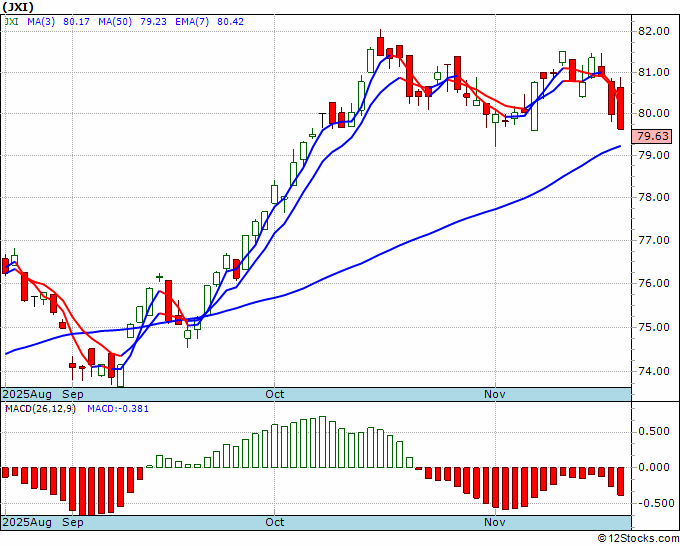
Task: Click the MA(50) legend label
Action: coord(115,21)
